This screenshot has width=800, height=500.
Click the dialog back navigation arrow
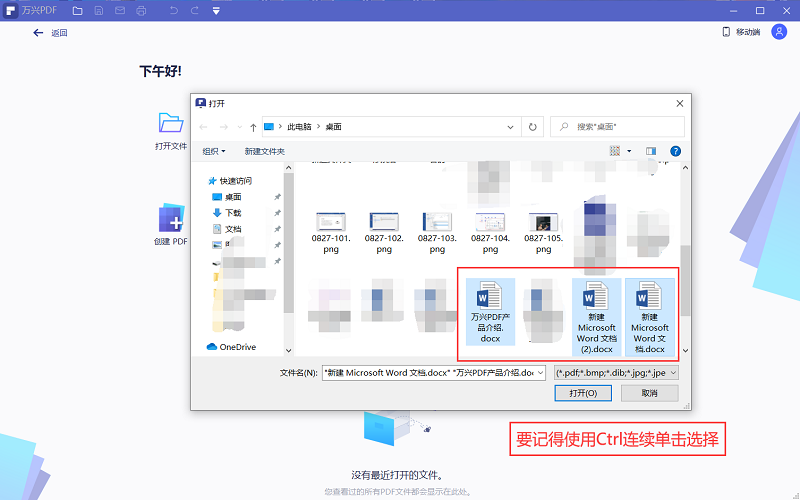point(204,127)
